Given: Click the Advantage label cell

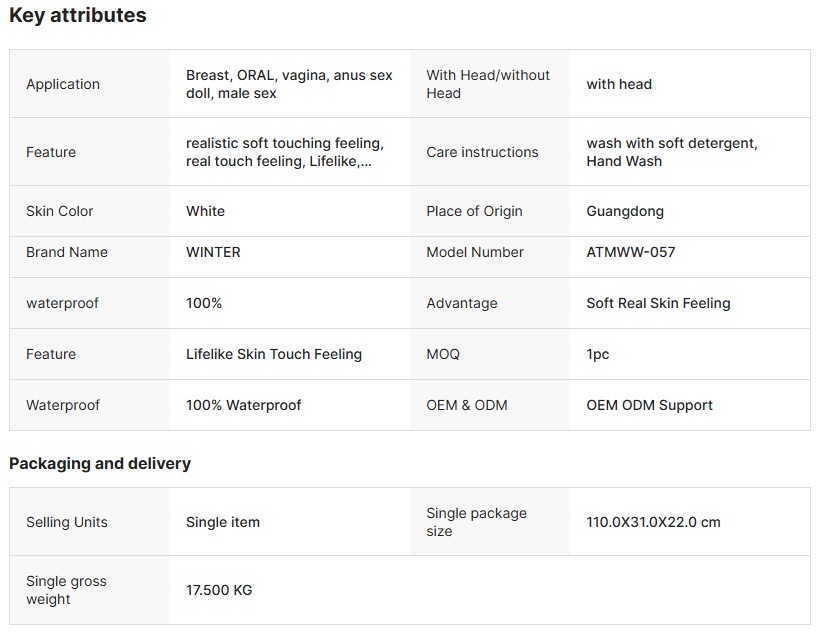Looking at the screenshot, I should 490,303.
